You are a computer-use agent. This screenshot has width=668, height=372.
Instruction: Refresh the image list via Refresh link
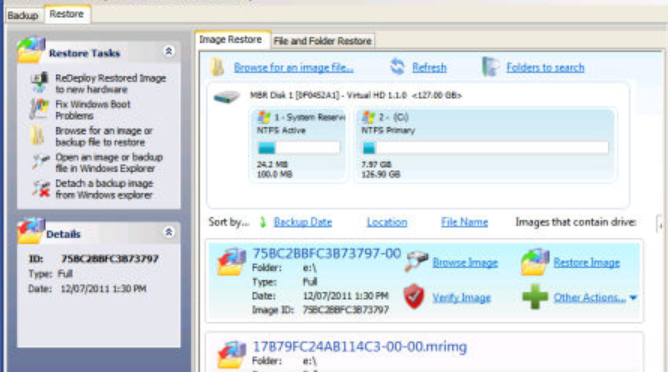tap(429, 68)
